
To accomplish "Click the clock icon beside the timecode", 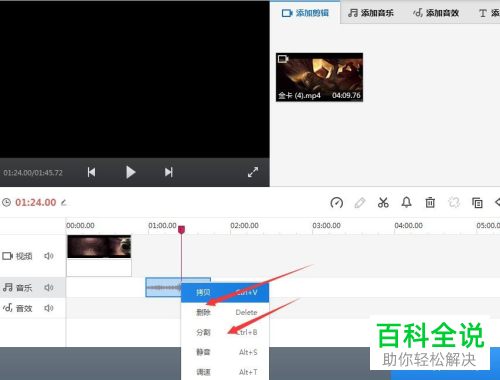I will 6,202.
